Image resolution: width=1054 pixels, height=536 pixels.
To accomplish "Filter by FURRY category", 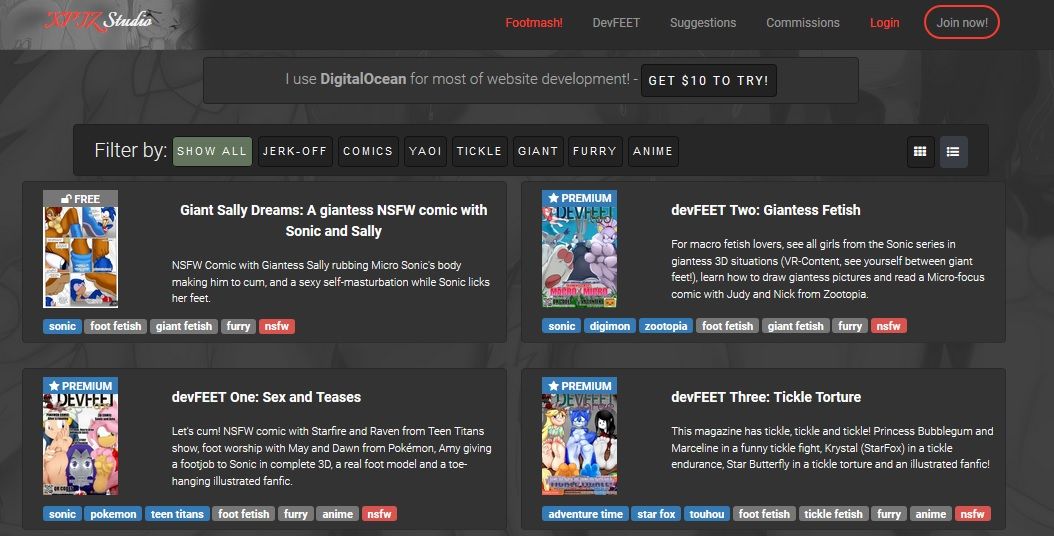I will click(x=595, y=151).
